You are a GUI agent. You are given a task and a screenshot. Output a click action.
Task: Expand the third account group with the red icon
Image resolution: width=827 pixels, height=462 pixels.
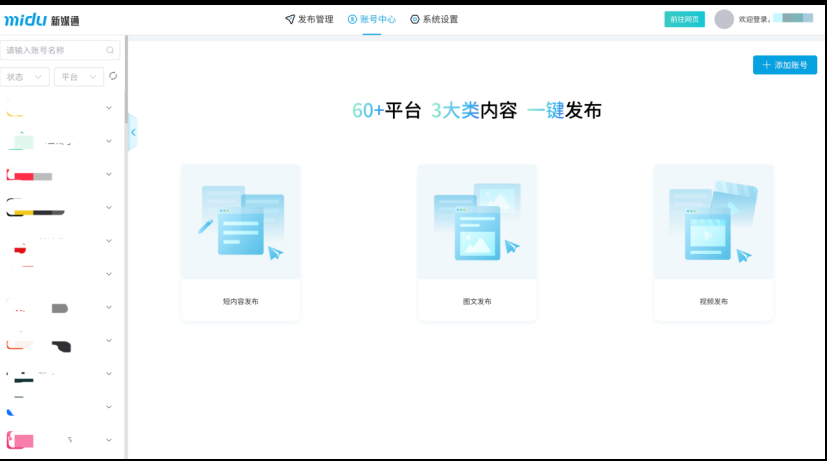click(109, 174)
